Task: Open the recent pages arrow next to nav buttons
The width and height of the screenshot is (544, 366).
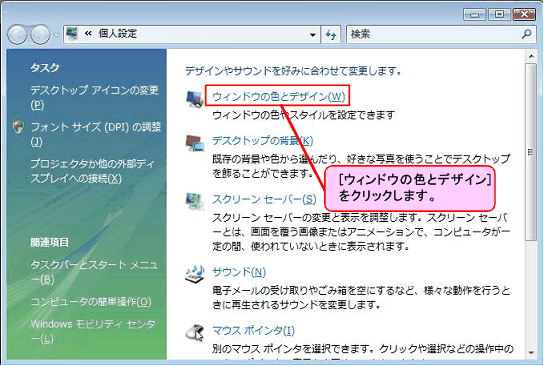Action: pyautogui.click(x=56, y=35)
